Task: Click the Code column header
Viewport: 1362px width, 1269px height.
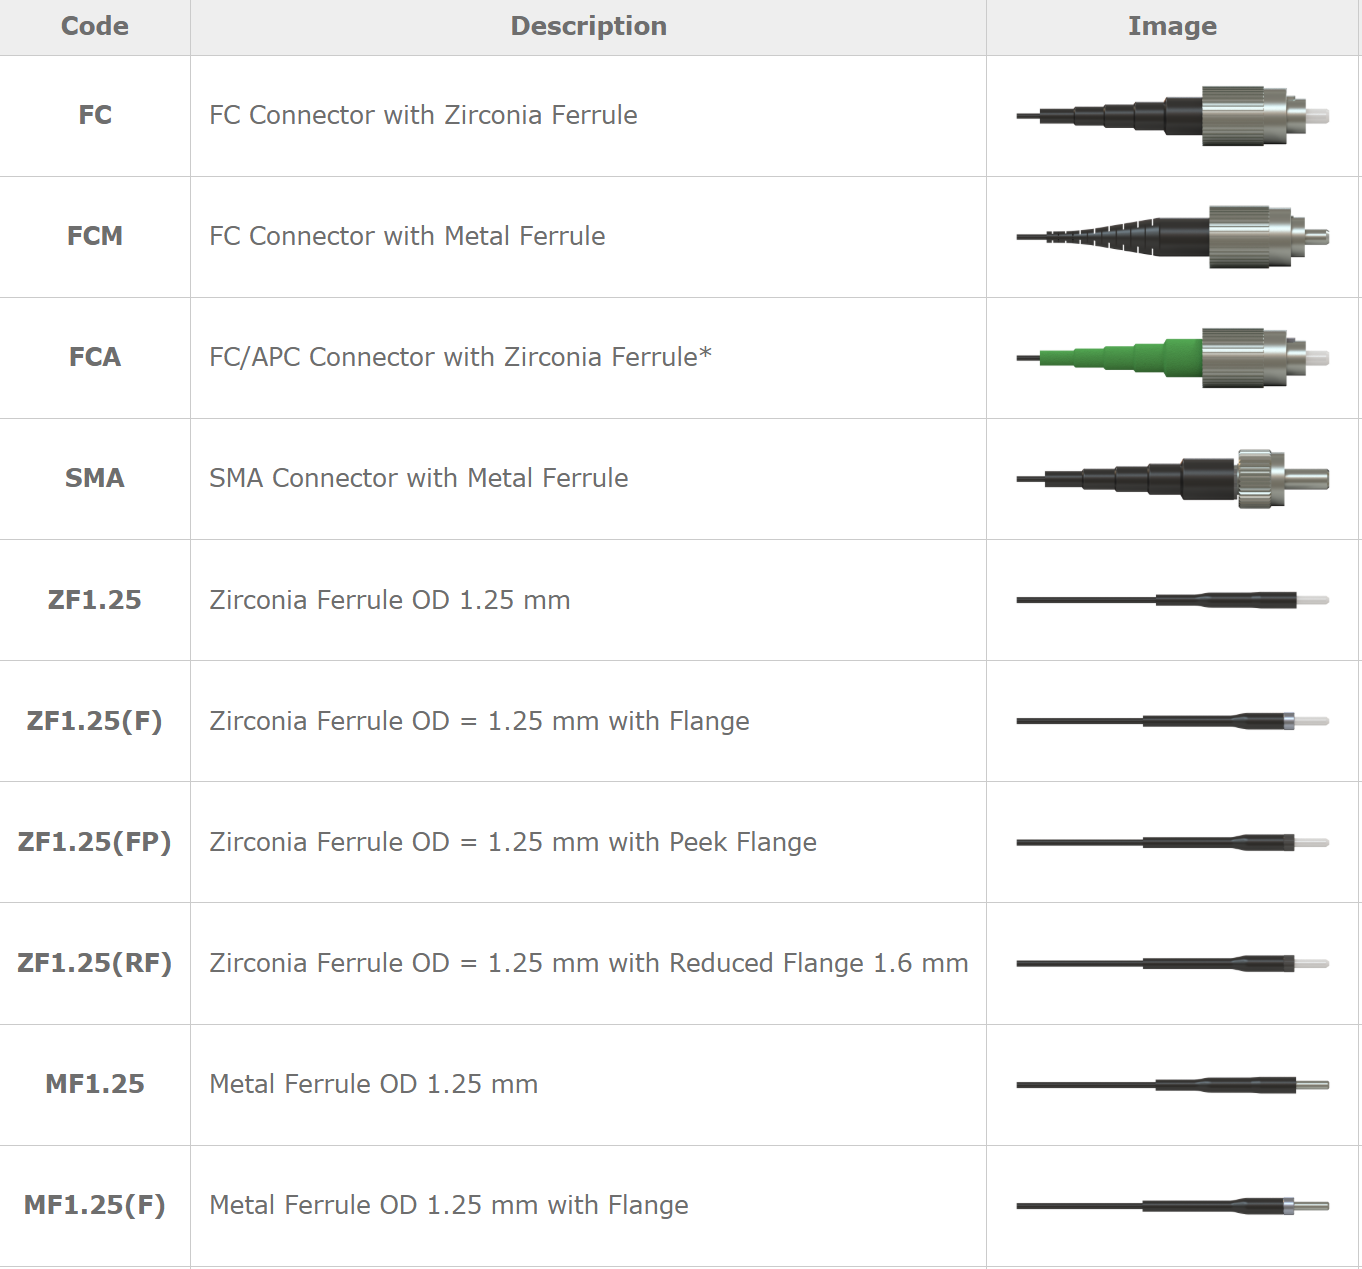Action: (x=95, y=26)
